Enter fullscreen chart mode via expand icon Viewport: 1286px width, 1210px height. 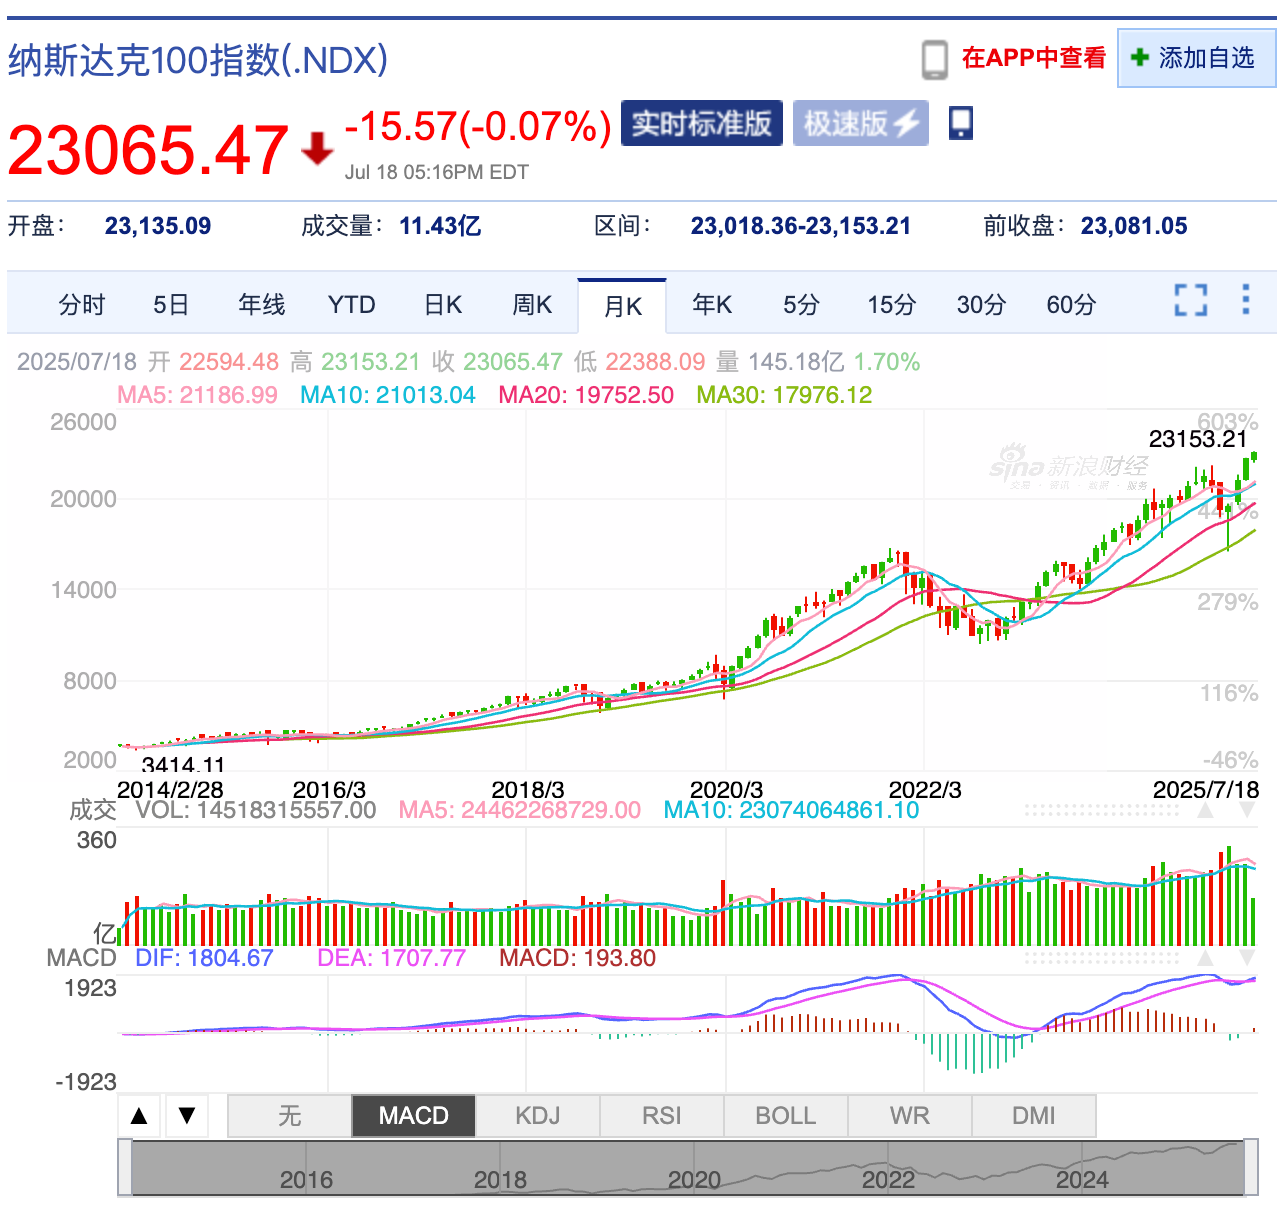1189,299
